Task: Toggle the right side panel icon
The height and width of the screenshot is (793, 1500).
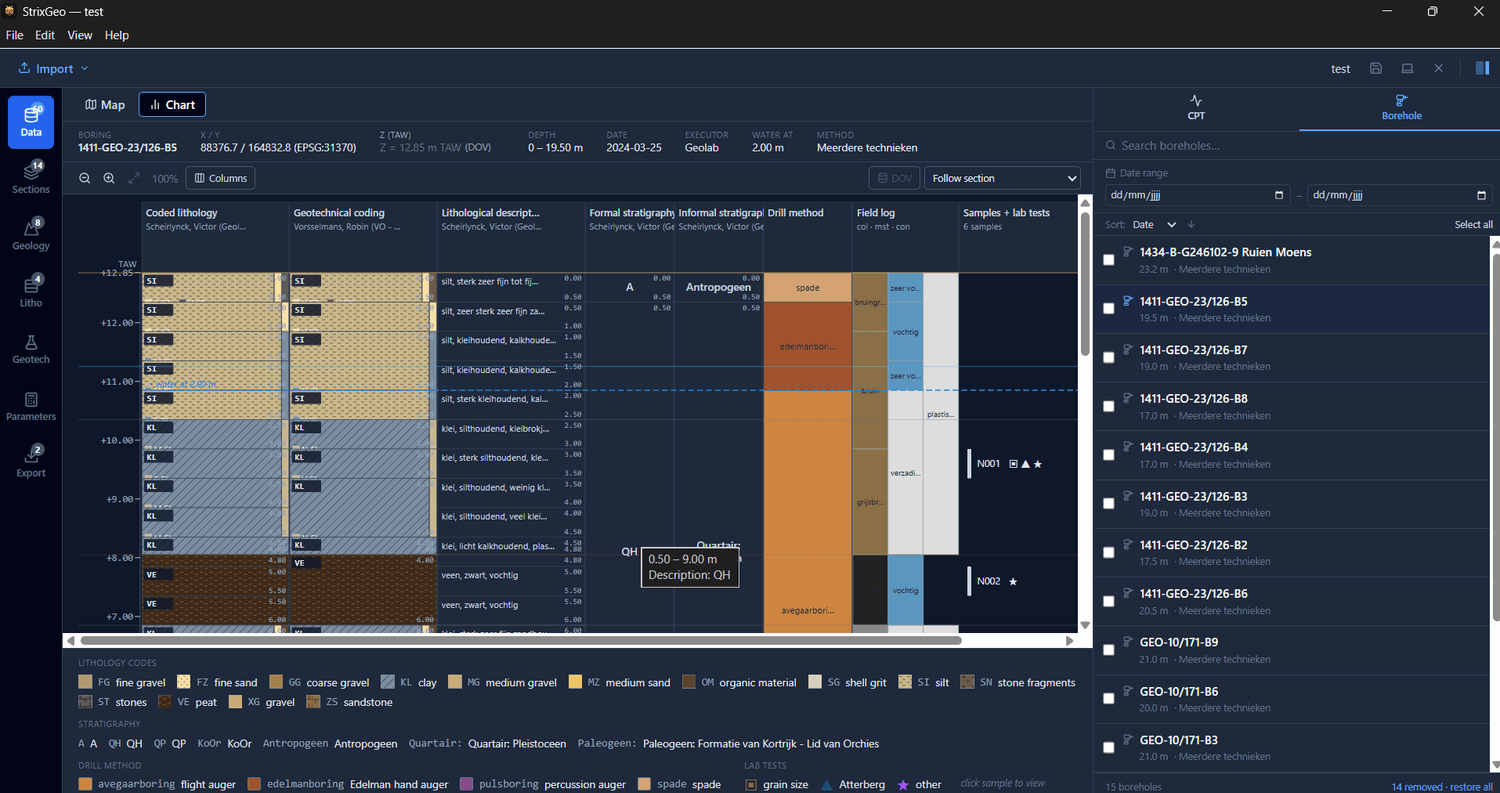Action: pos(1482,68)
